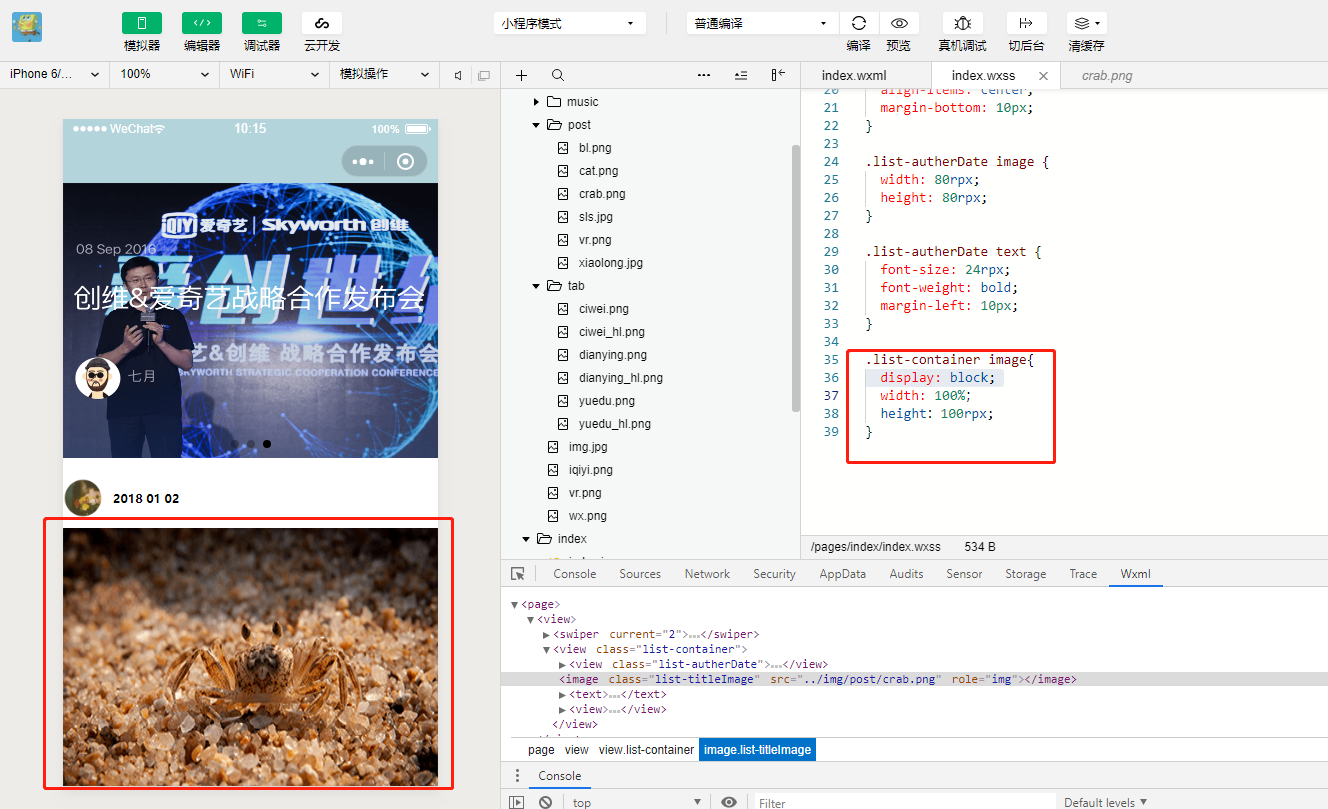Open 云开发 cloud development
Image resolution: width=1328 pixels, height=809 pixels.
[x=322, y=23]
